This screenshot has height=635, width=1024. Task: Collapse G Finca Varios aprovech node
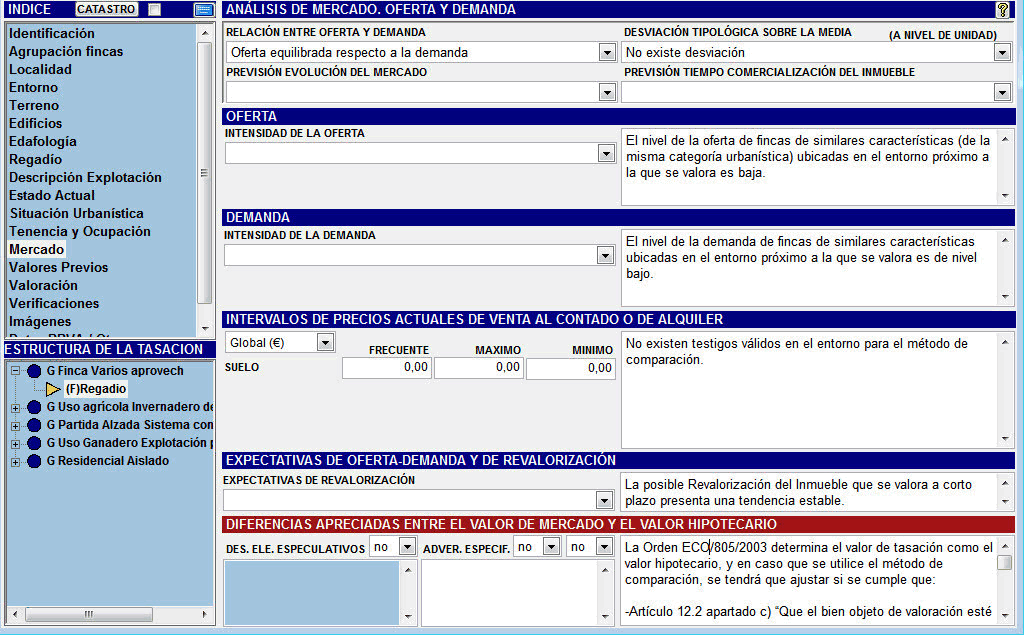pyautogui.click(x=16, y=370)
